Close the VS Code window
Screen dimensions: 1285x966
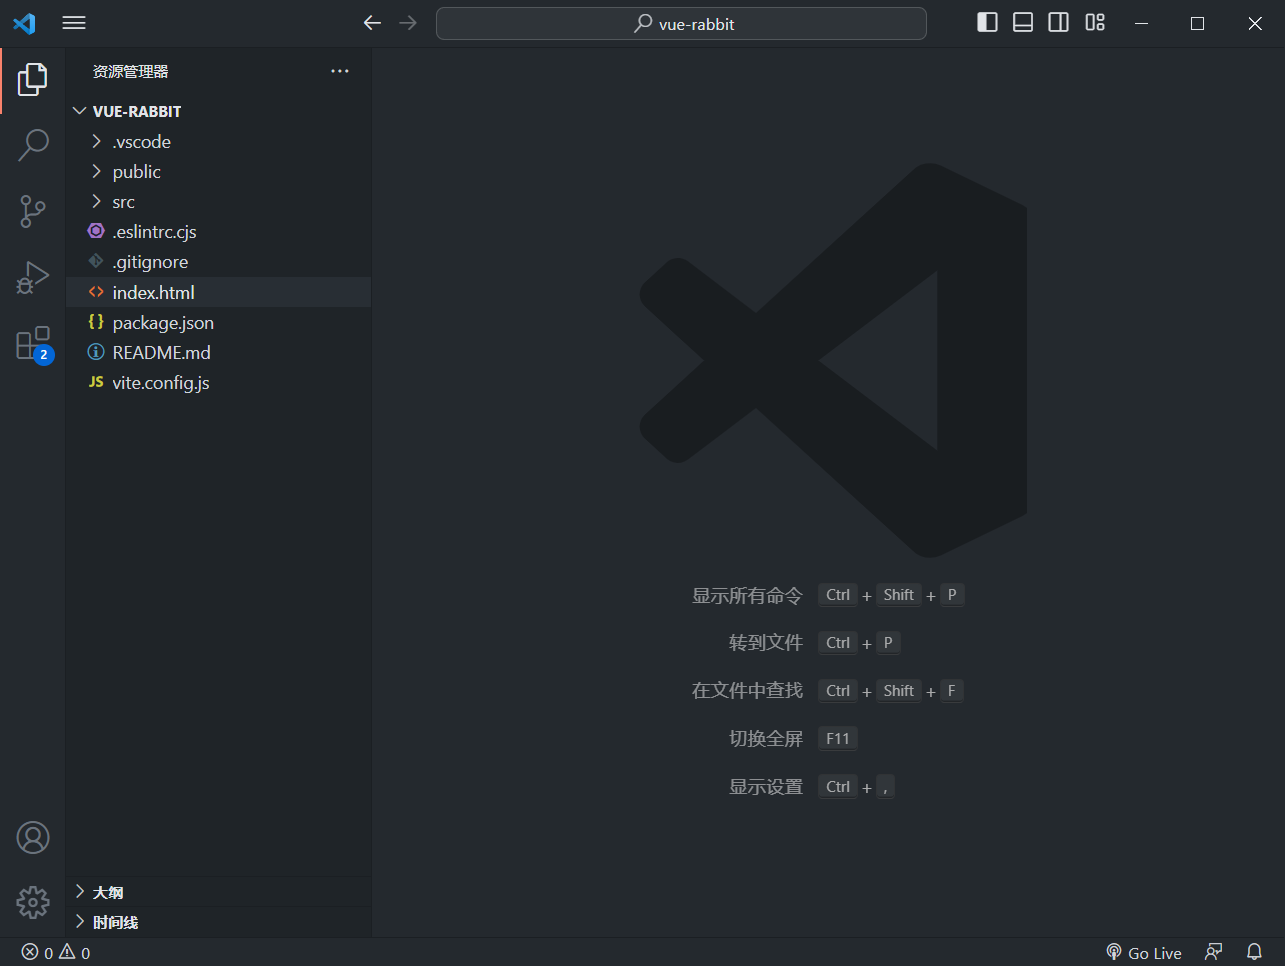(1255, 23)
